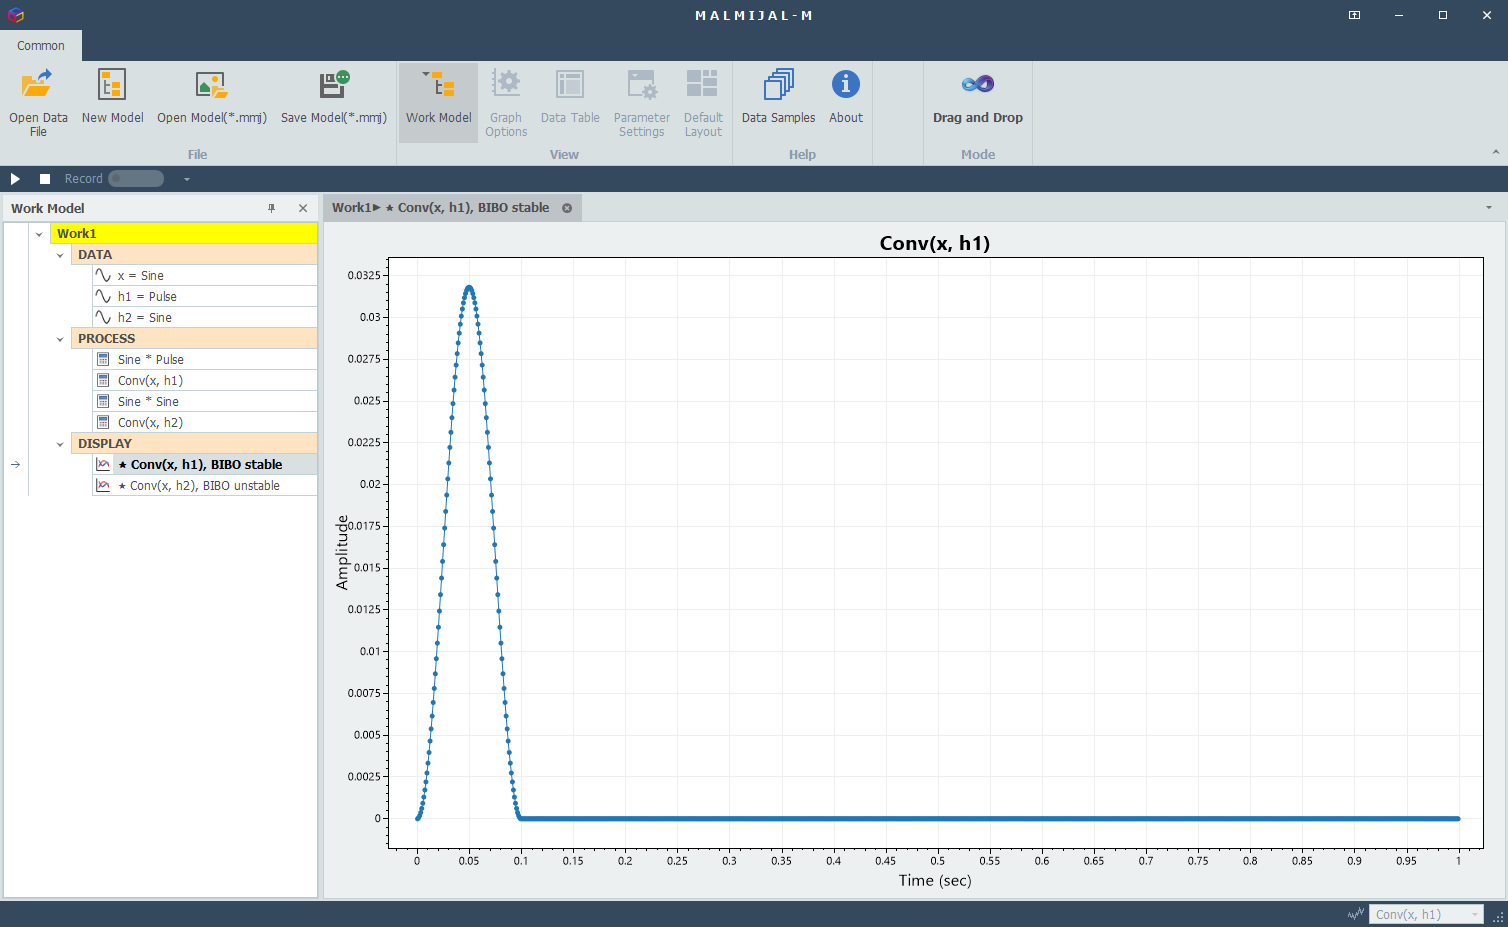Switch to the Common ribbon tab
Screen dimensions: 1508x927
(41, 46)
